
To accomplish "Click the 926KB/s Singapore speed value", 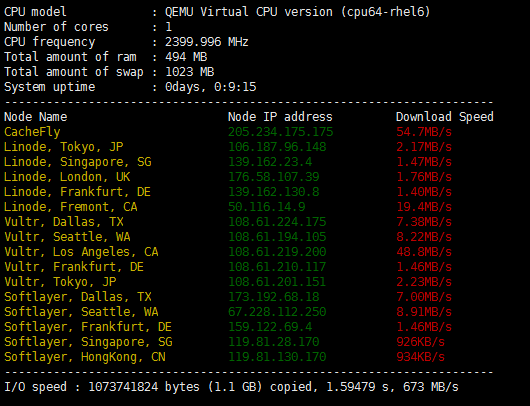I will [420, 342].
